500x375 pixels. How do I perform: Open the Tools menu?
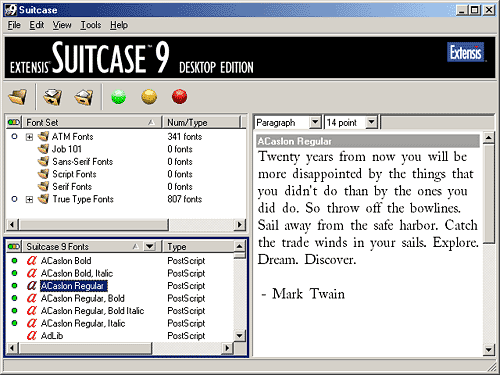[x=91, y=25]
